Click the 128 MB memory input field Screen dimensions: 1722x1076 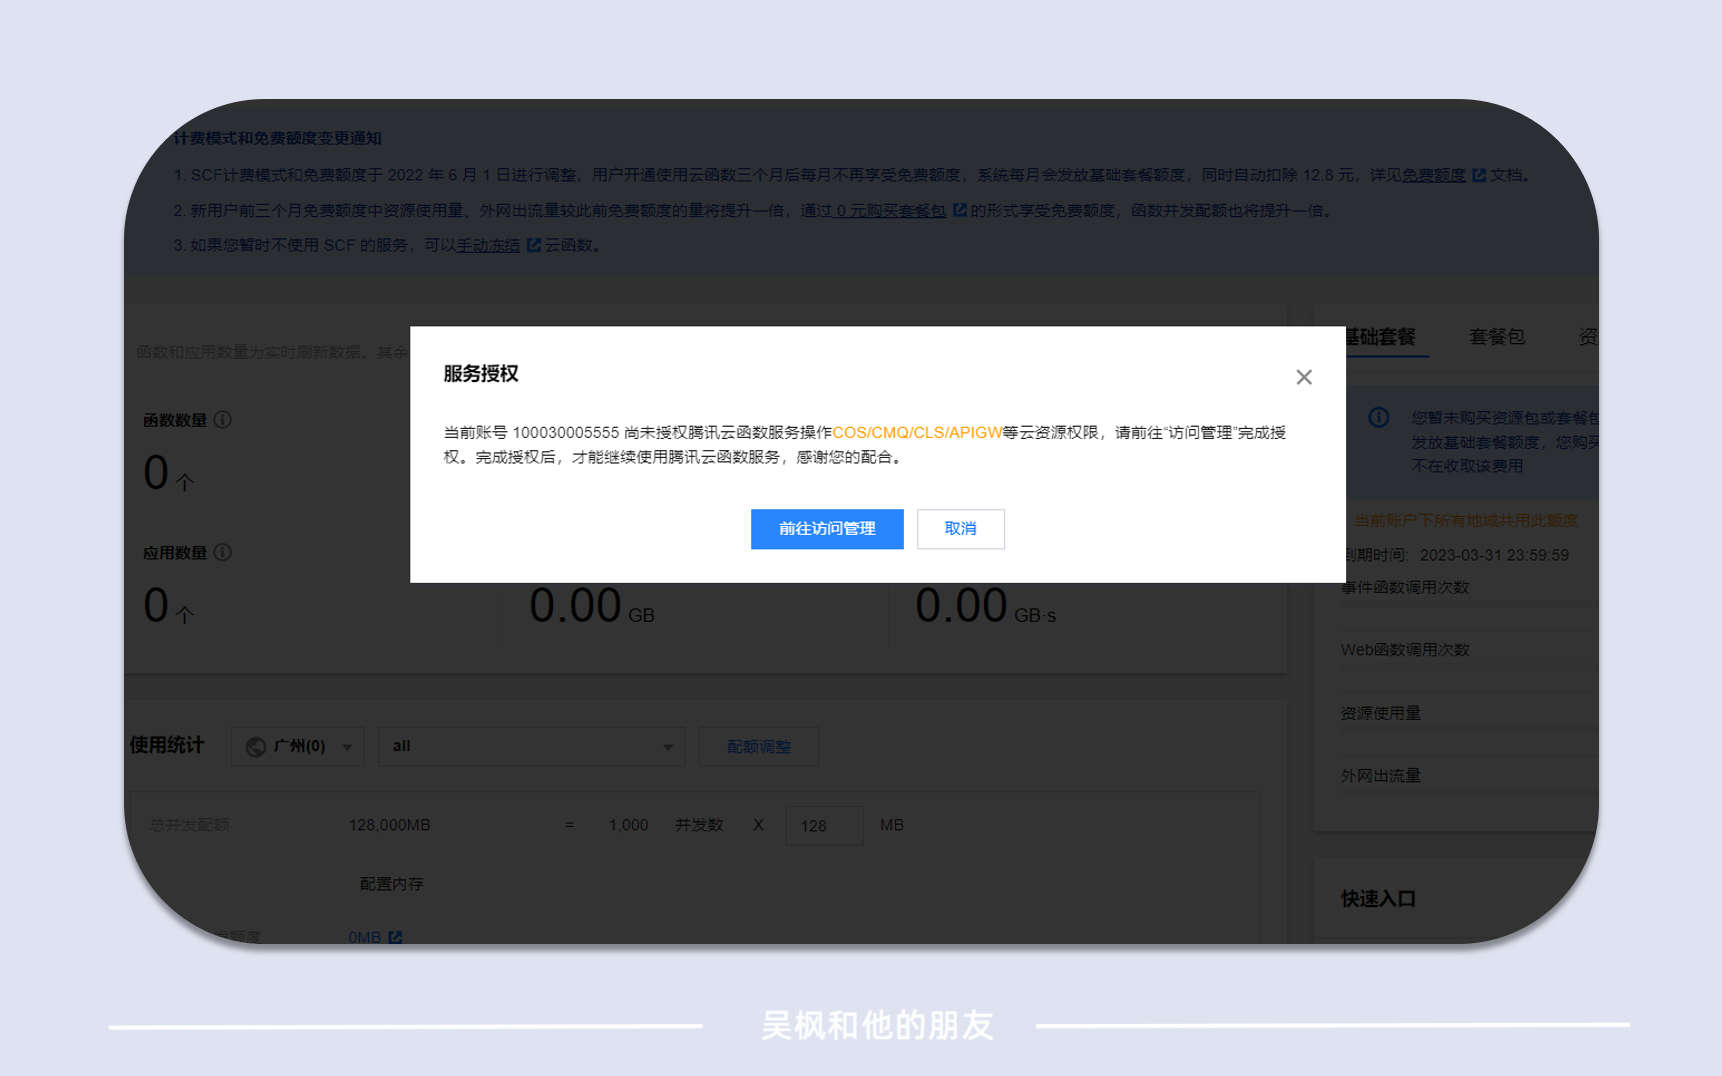[824, 826]
